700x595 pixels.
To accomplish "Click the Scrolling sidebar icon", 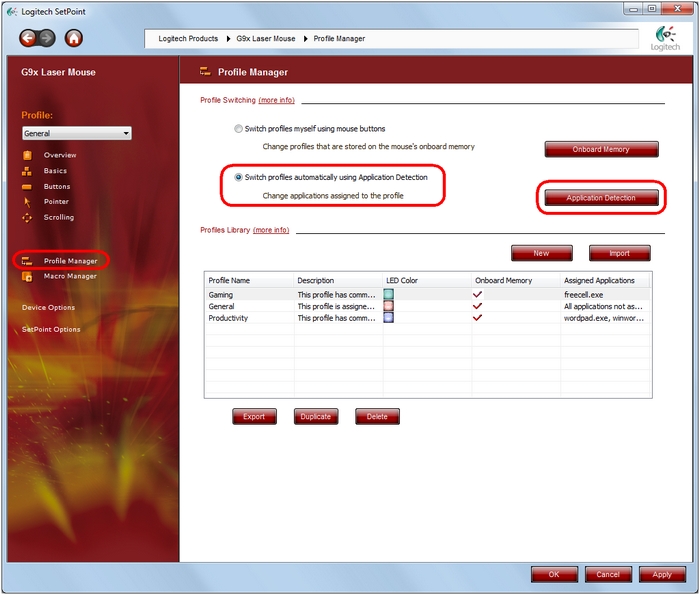I will [x=27, y=217].
